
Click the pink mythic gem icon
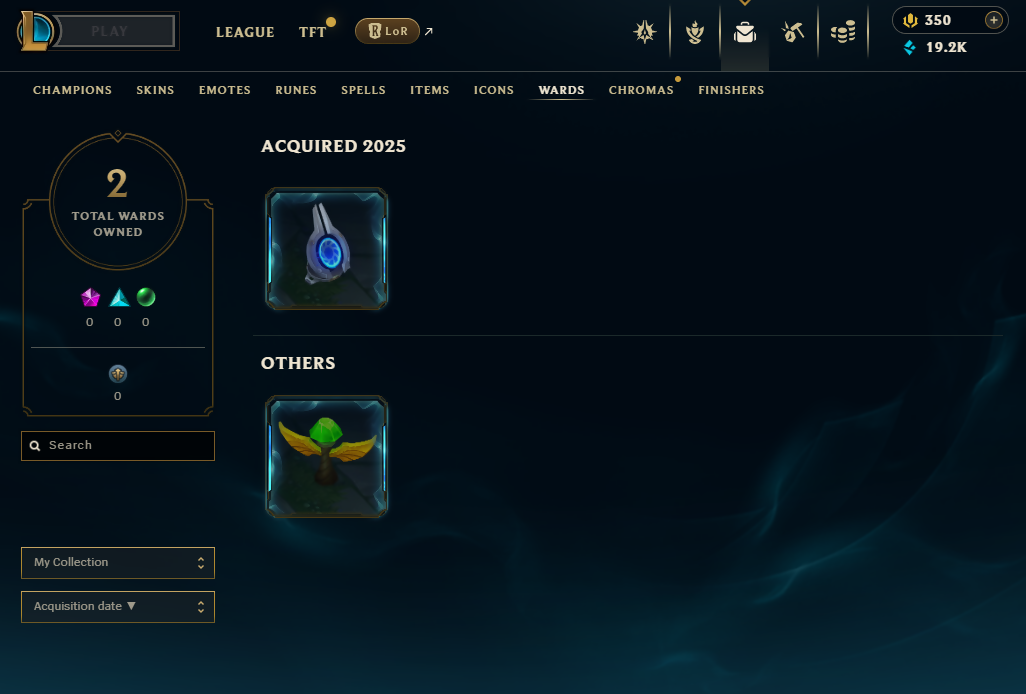pyautogui.click(x=90, y=298)
